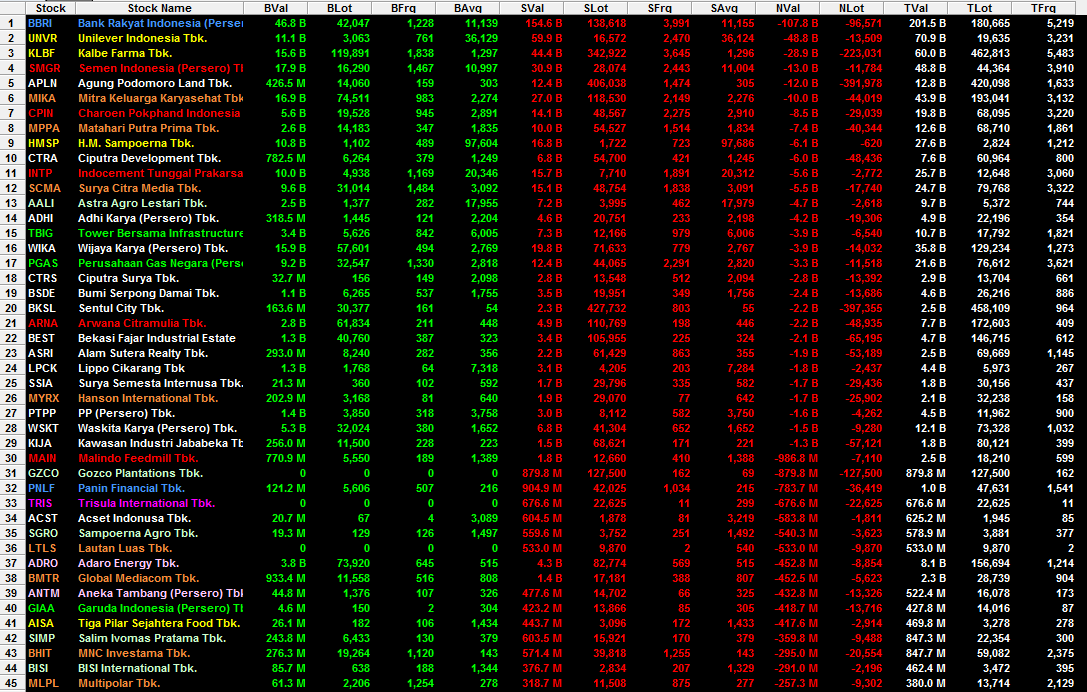Click Tiga Pilar Sejahtera Food name
The height and width of the screenshot is (692, 1087).
[x=159, y=623]
